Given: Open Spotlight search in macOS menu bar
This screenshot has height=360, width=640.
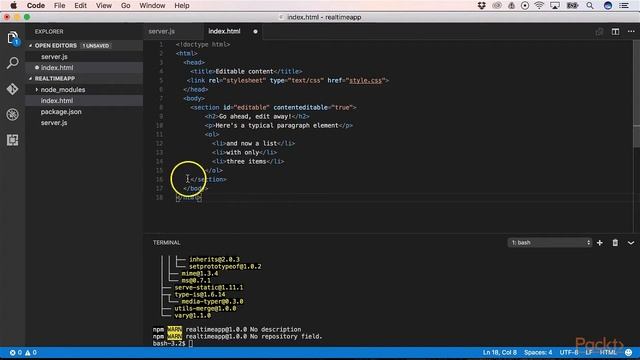Looking at the screenshot, I should pos(590,5).
